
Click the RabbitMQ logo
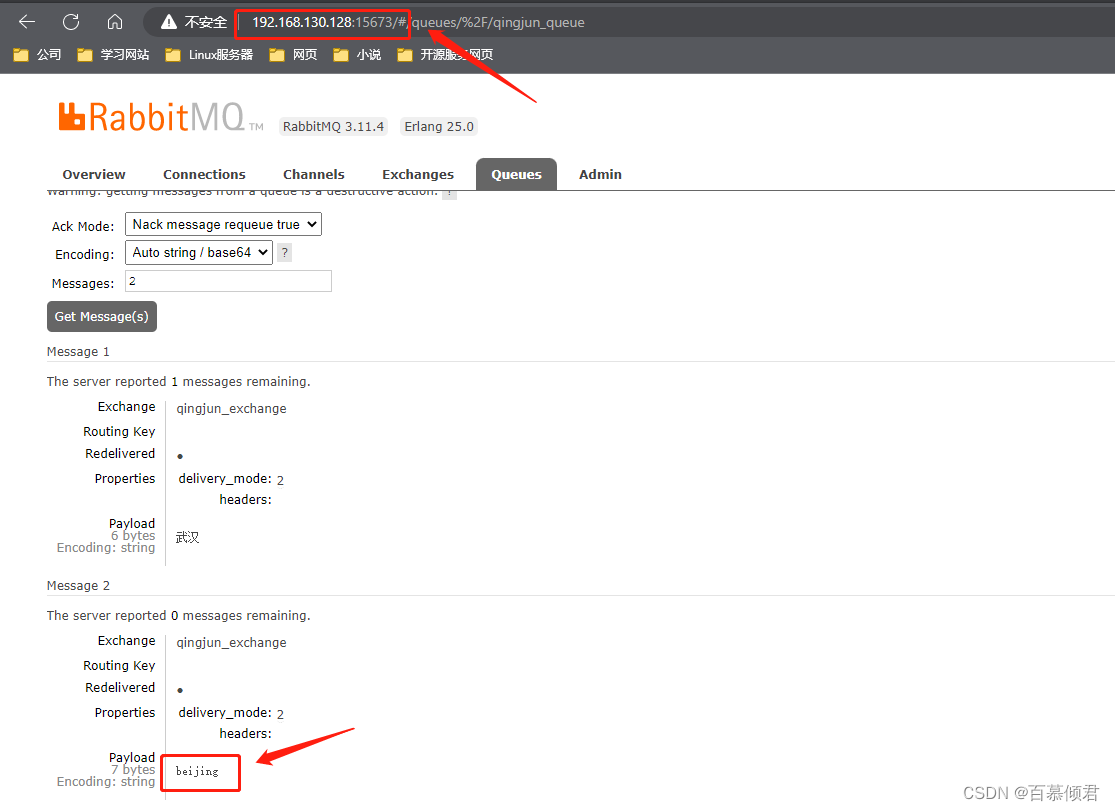[x=161, y=117]
